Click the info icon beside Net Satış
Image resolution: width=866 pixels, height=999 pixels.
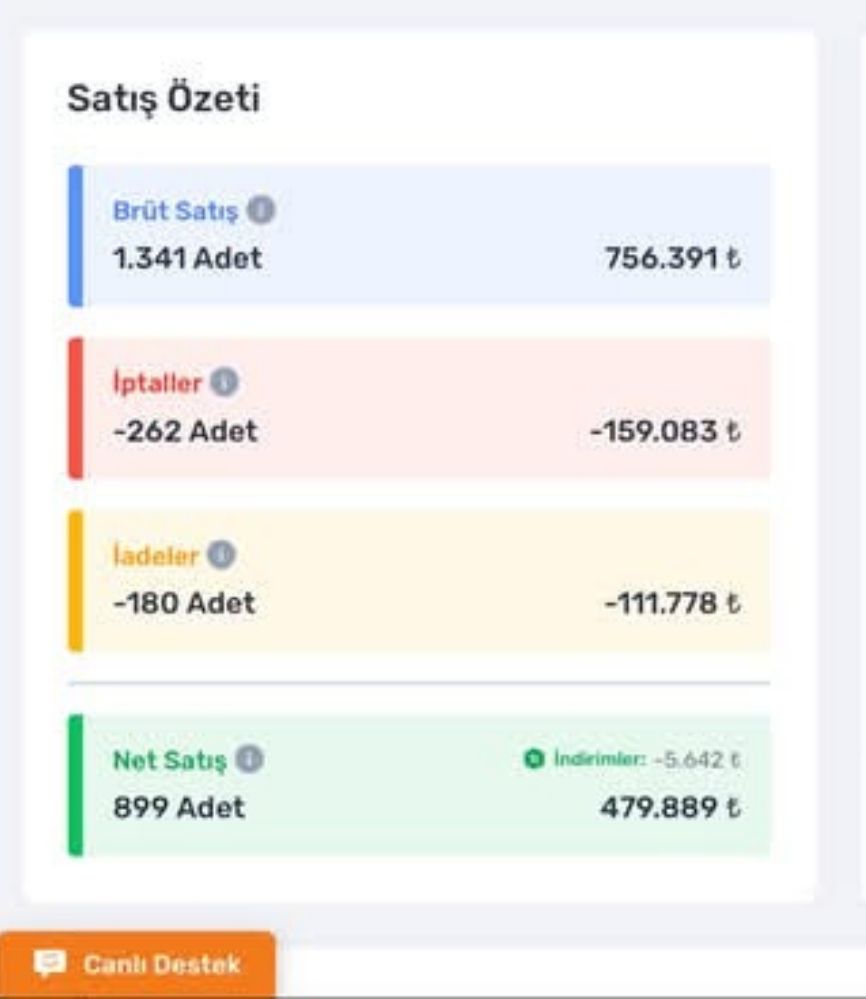(250, 761)
